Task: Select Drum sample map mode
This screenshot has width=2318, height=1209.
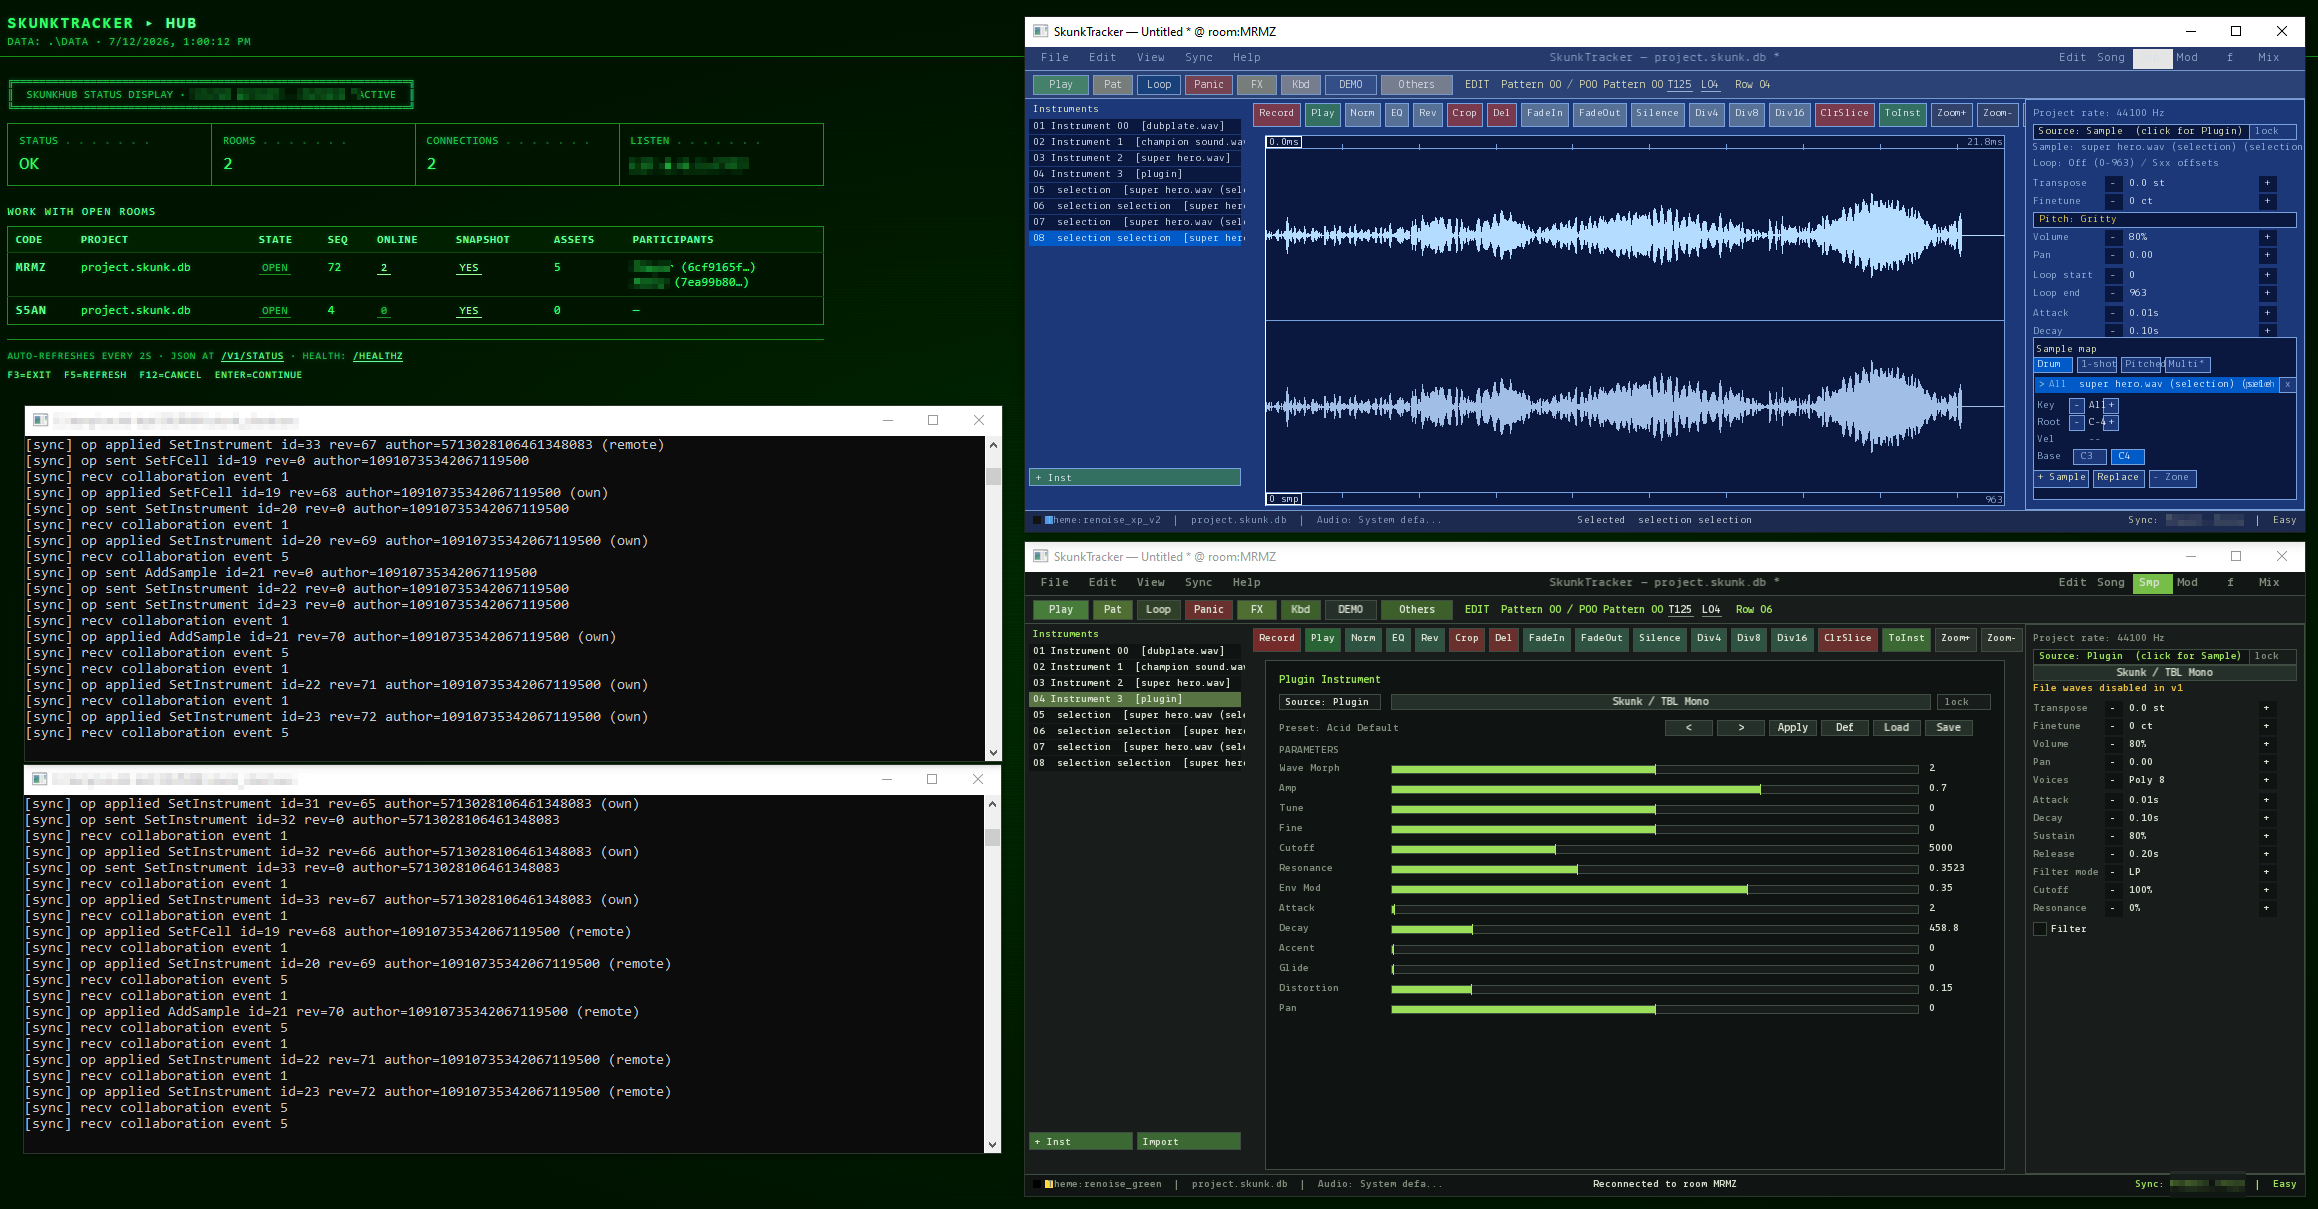Action: pyautogui.click(x=2053, y=365)
